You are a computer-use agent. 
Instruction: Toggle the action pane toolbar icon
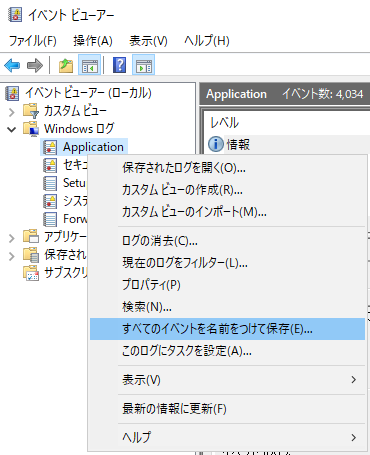coord(144,65)
